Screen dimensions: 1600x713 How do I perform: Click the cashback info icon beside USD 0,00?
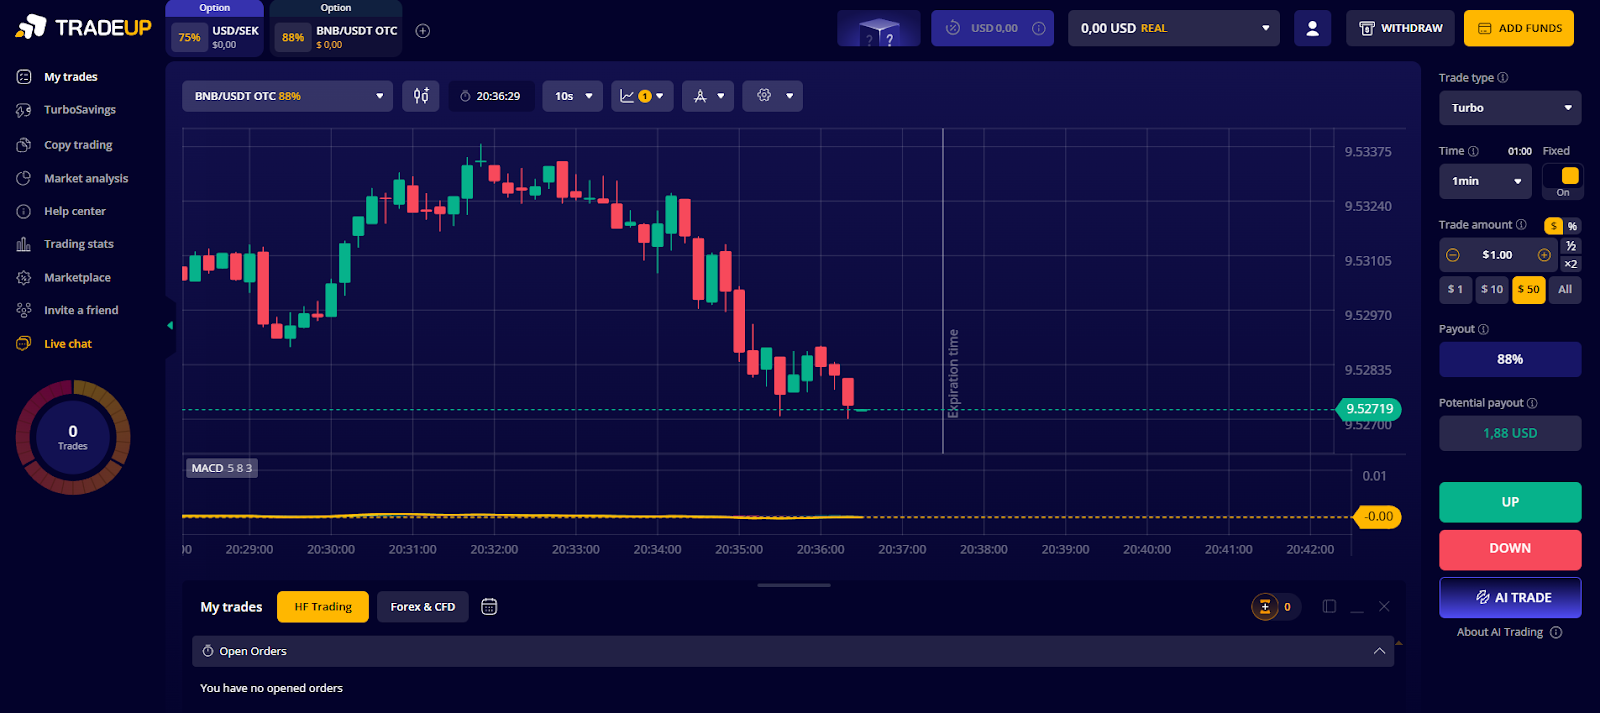[1038, 28]
